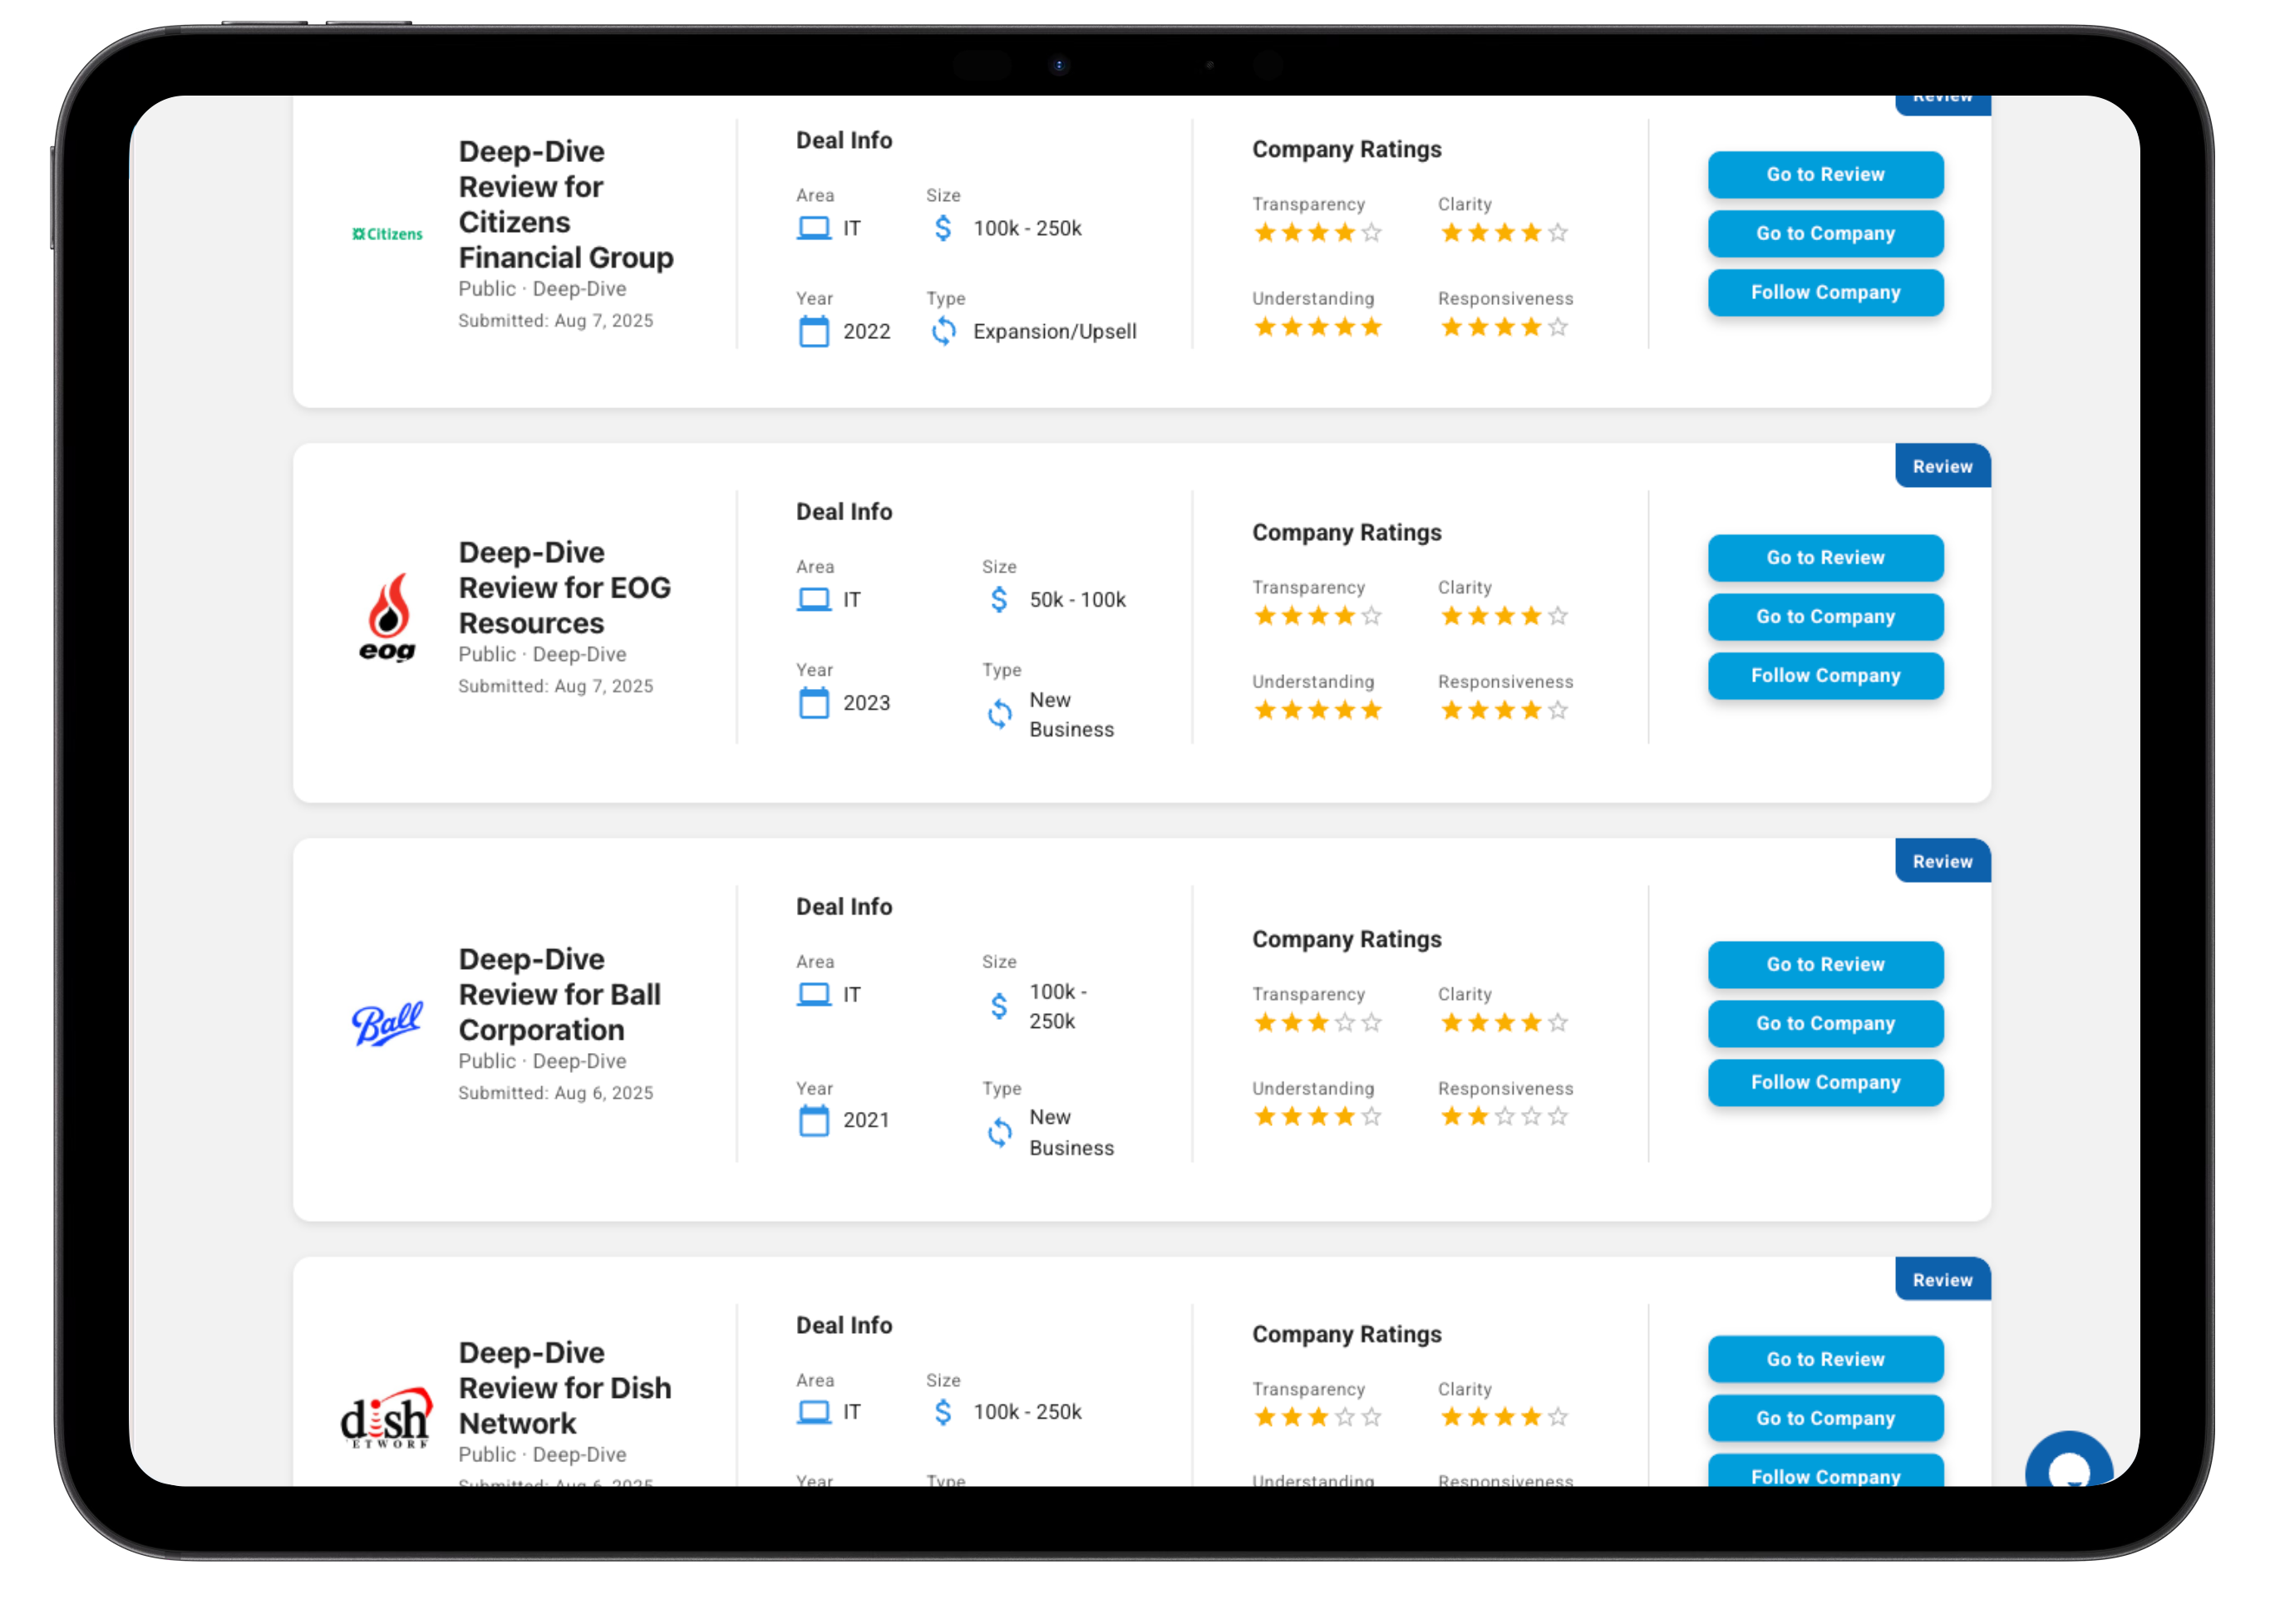
Task: Go to Company for Dish Network
Action: point(1825,1419)
